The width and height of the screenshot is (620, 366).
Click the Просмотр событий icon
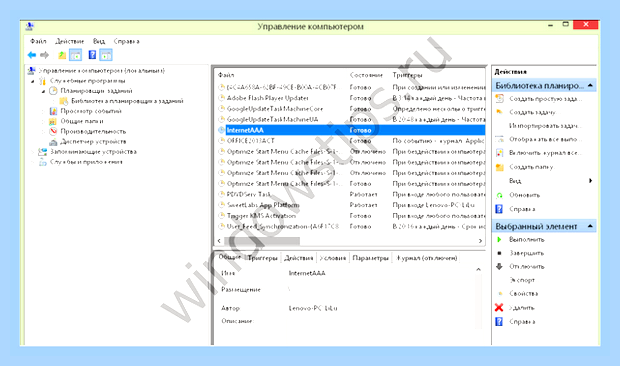[x=53, y=111]
